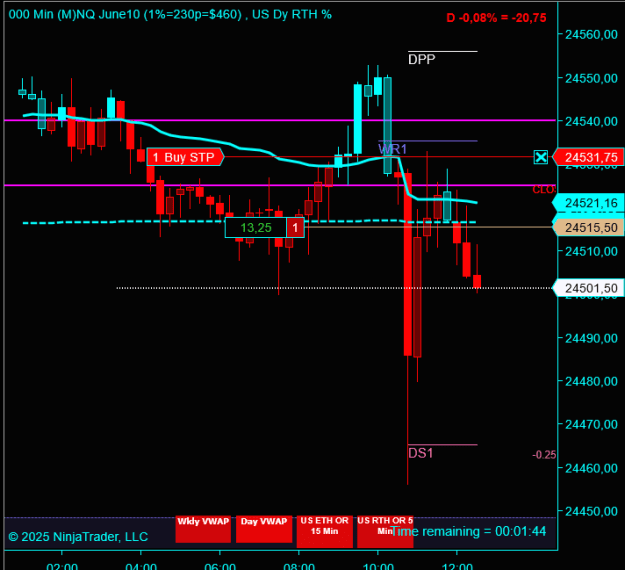This screenshot has width=625, height=570.
Task: Toggle the US RTH OR 5 Min button
Action: pyautogui.click(x=385, y=531)
